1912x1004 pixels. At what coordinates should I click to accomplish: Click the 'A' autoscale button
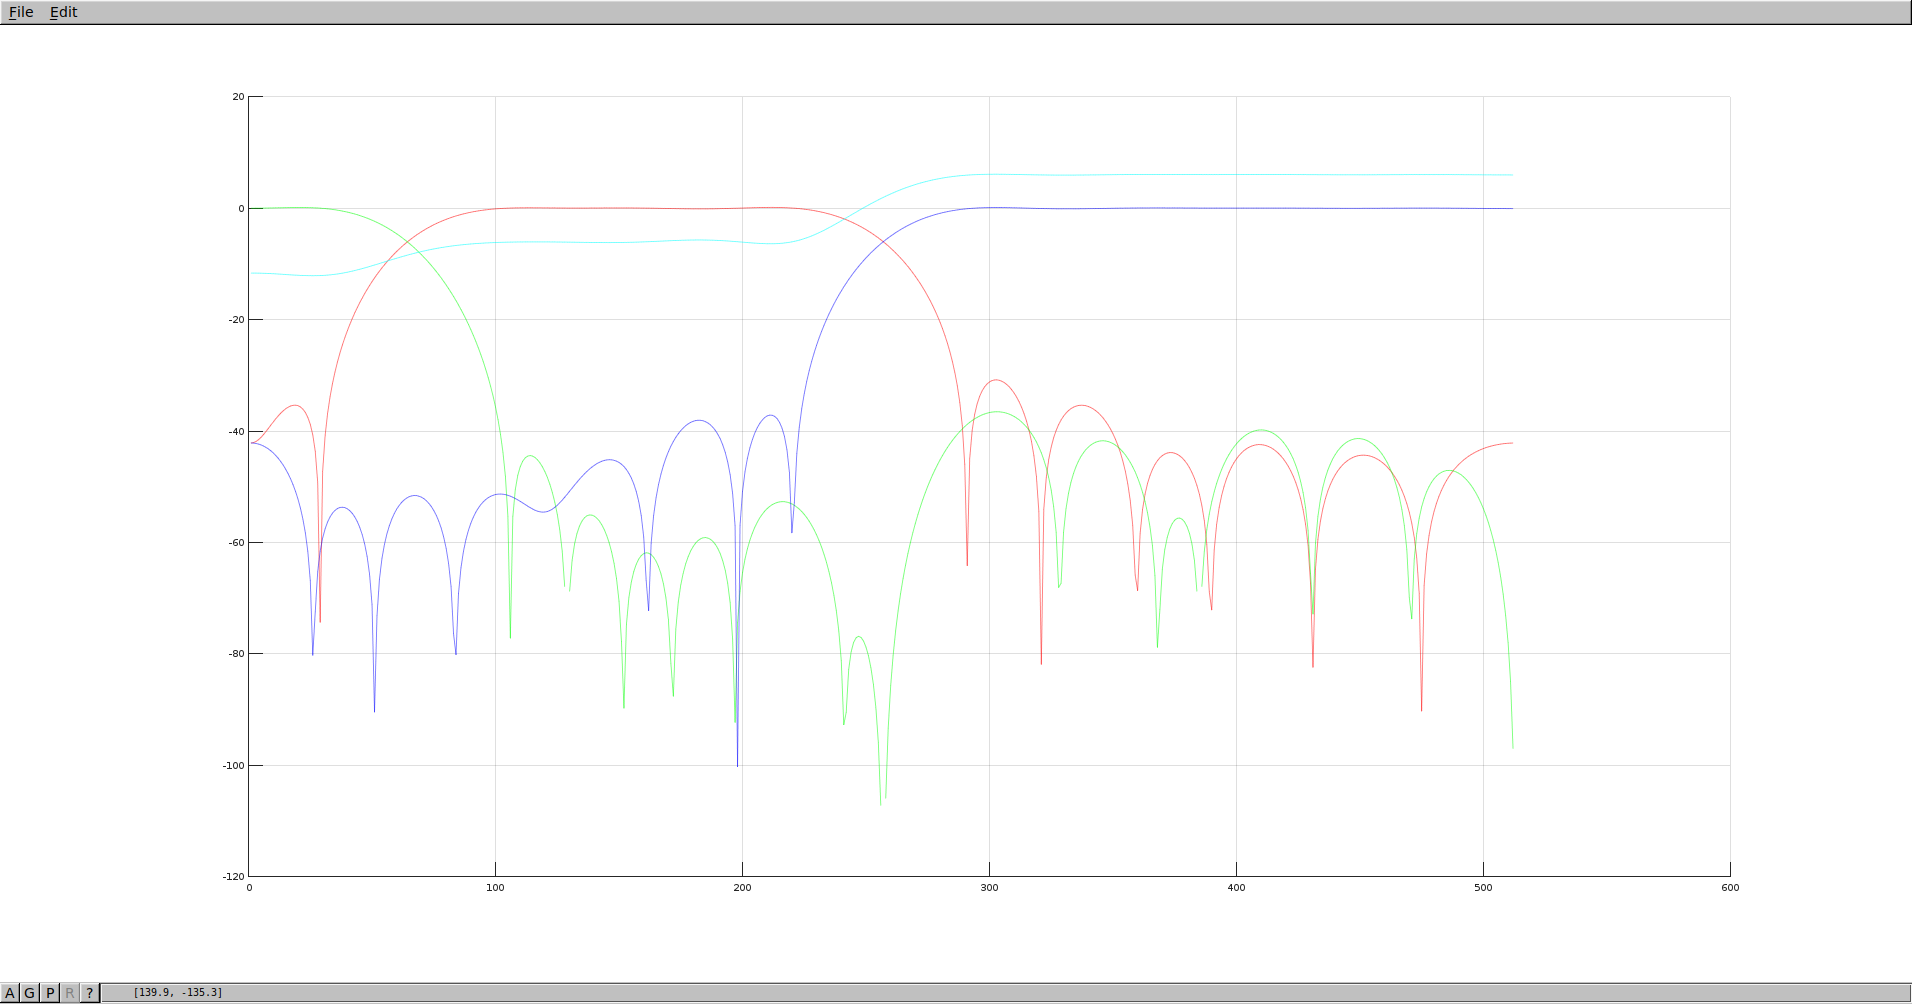click(x=10, y=993)
